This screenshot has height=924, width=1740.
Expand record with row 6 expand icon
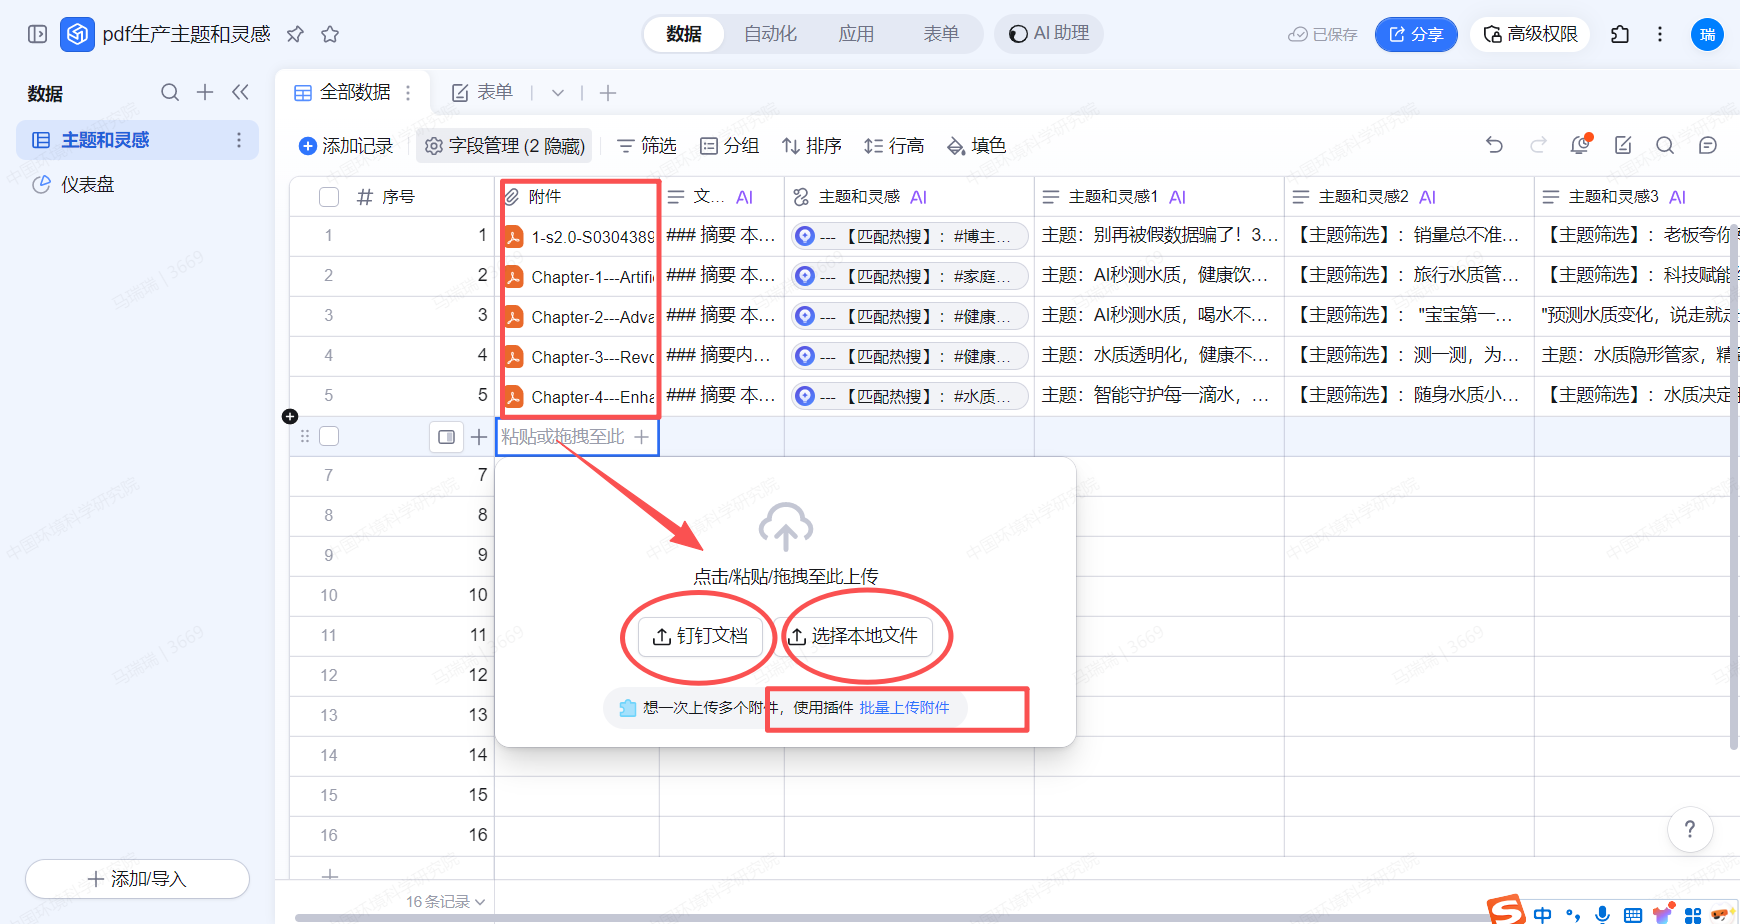(x=446, y=437)
